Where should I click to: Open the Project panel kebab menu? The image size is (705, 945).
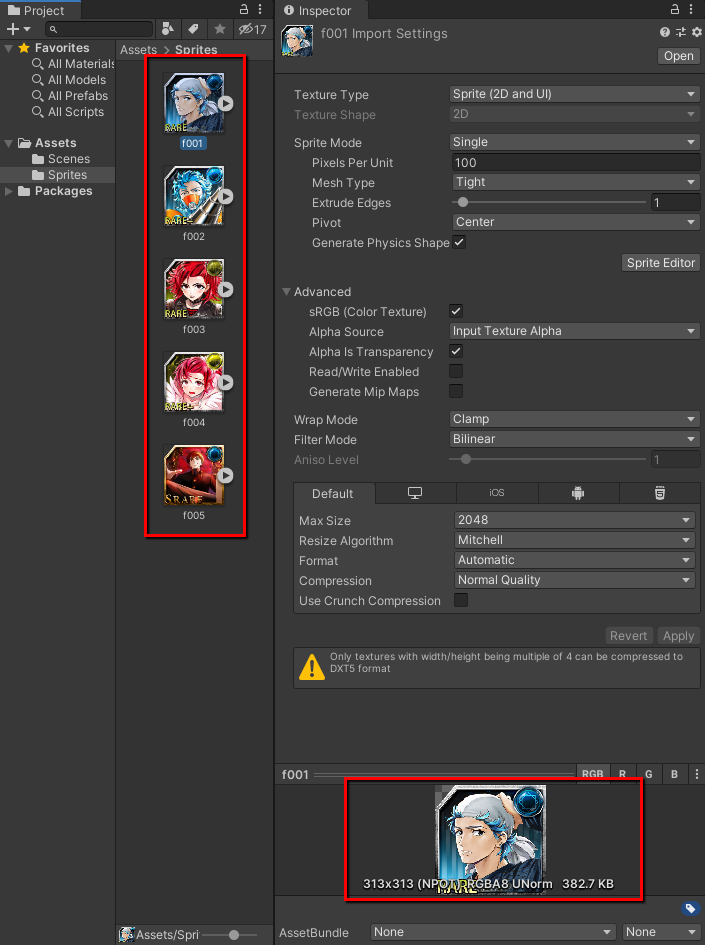click(260, 9)
